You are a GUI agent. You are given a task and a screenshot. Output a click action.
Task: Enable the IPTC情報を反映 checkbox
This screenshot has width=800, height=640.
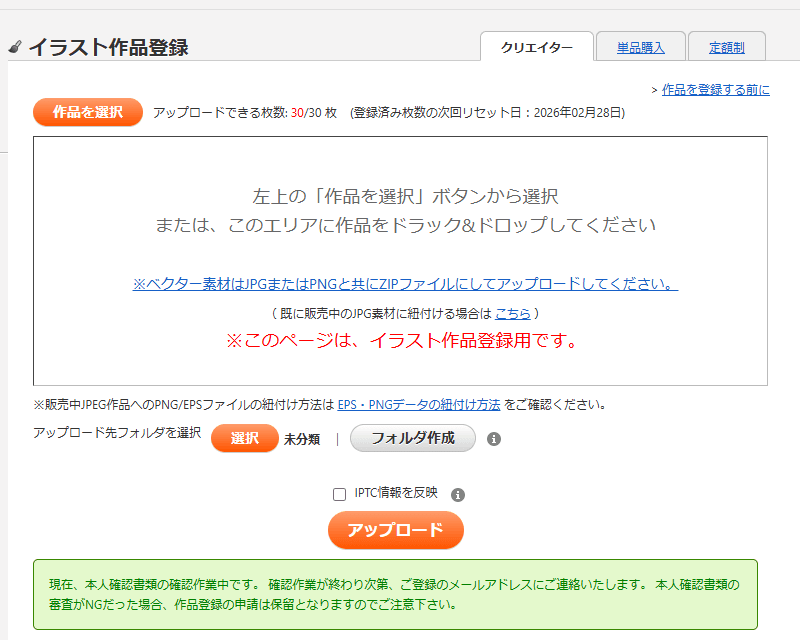pos(340,494)
